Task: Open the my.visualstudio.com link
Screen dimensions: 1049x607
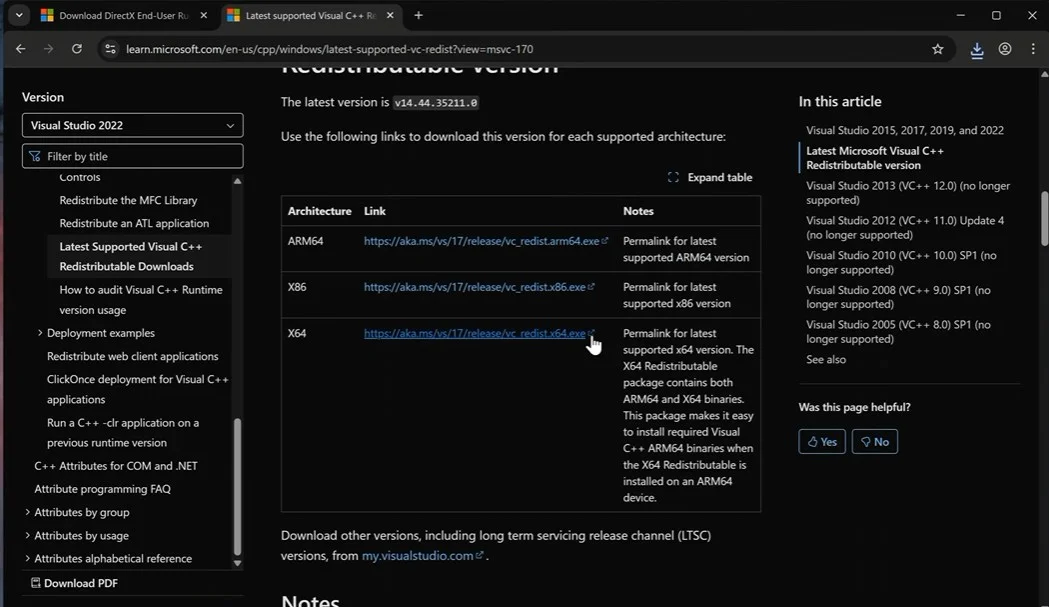Action: pos(417,555)
